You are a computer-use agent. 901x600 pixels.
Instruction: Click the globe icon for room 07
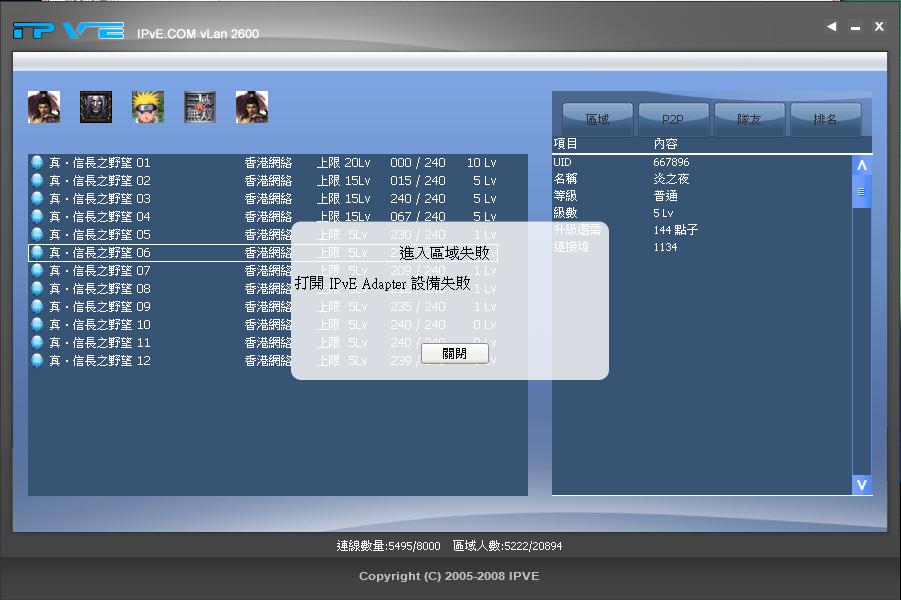(x=37, y=270)
